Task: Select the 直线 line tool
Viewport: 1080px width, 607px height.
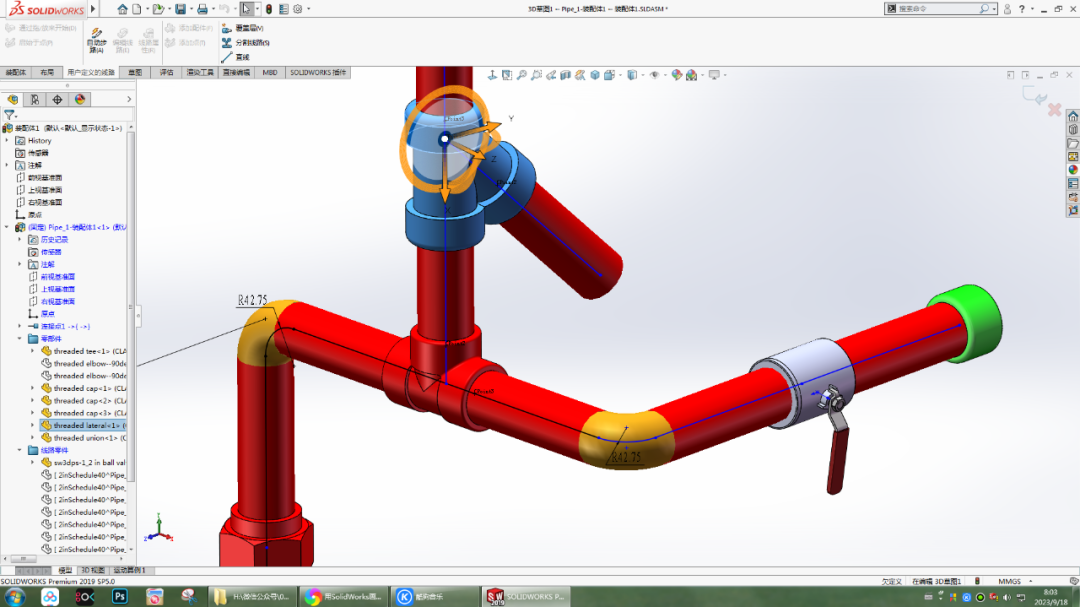Action: [x=236, y=57]
